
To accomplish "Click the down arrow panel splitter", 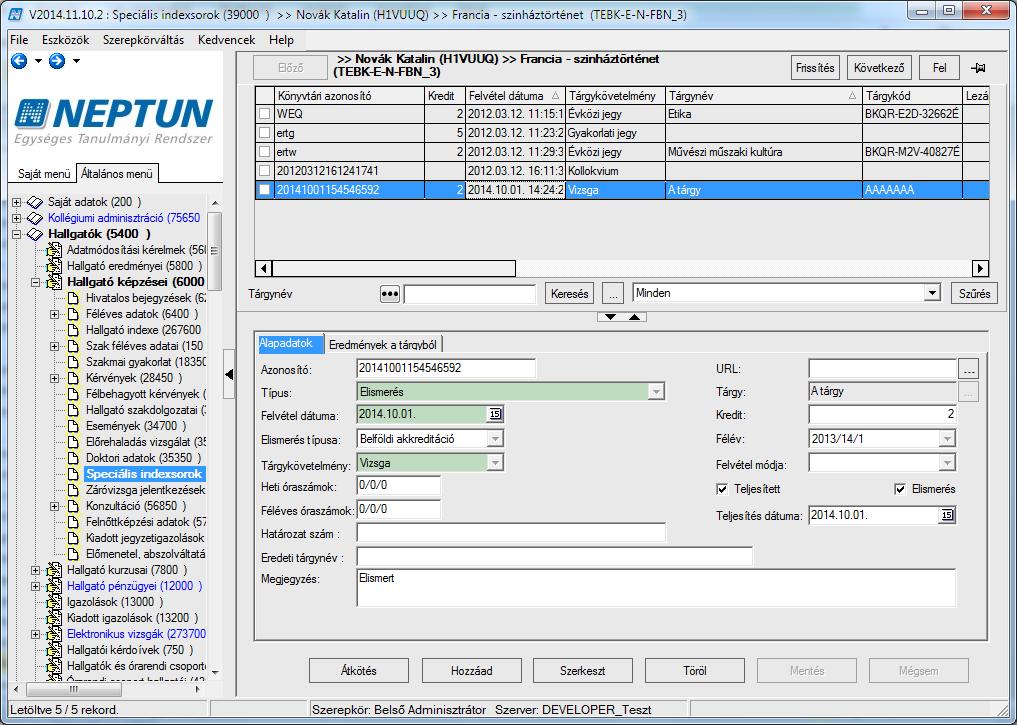I will coord(610,316).
